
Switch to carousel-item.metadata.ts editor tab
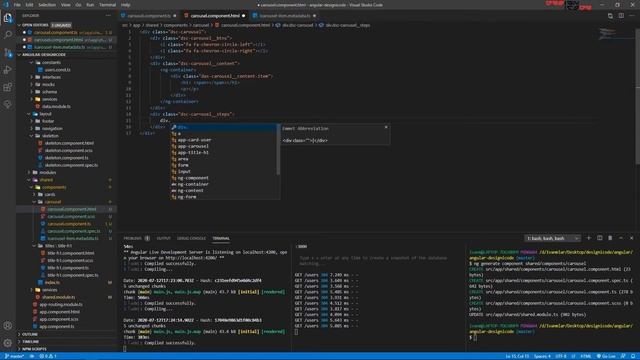click(284, 16)
